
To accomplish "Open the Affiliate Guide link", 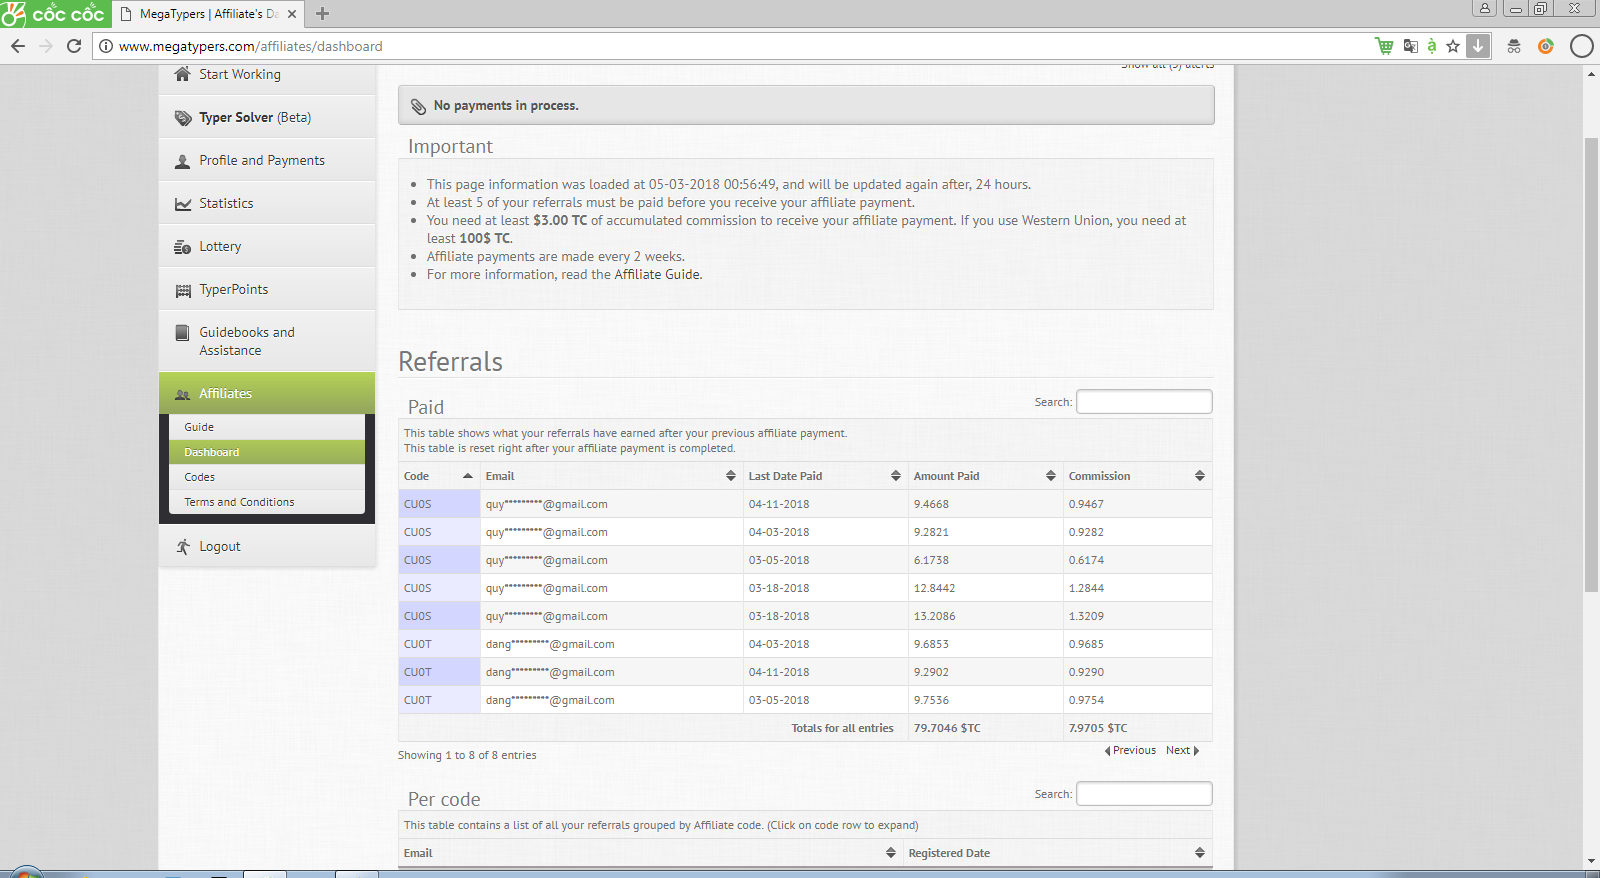I will point(657,274).
